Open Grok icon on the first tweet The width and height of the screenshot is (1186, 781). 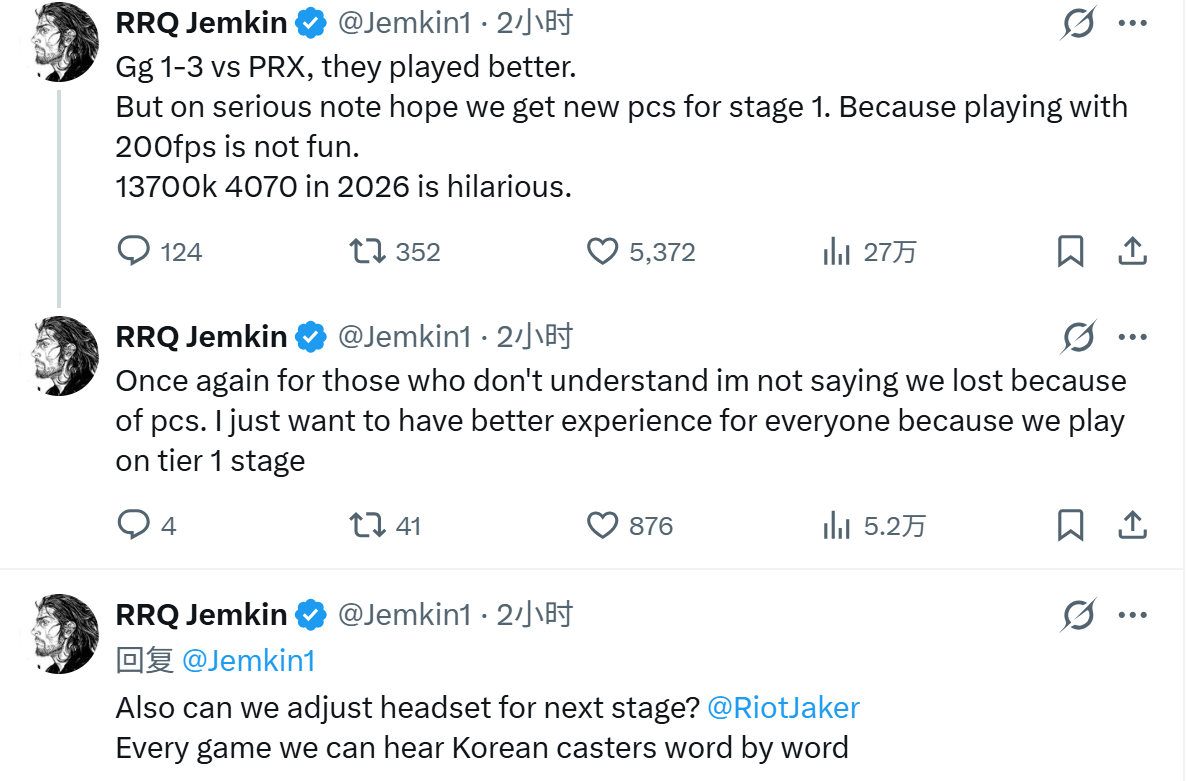click(1078, 23)
